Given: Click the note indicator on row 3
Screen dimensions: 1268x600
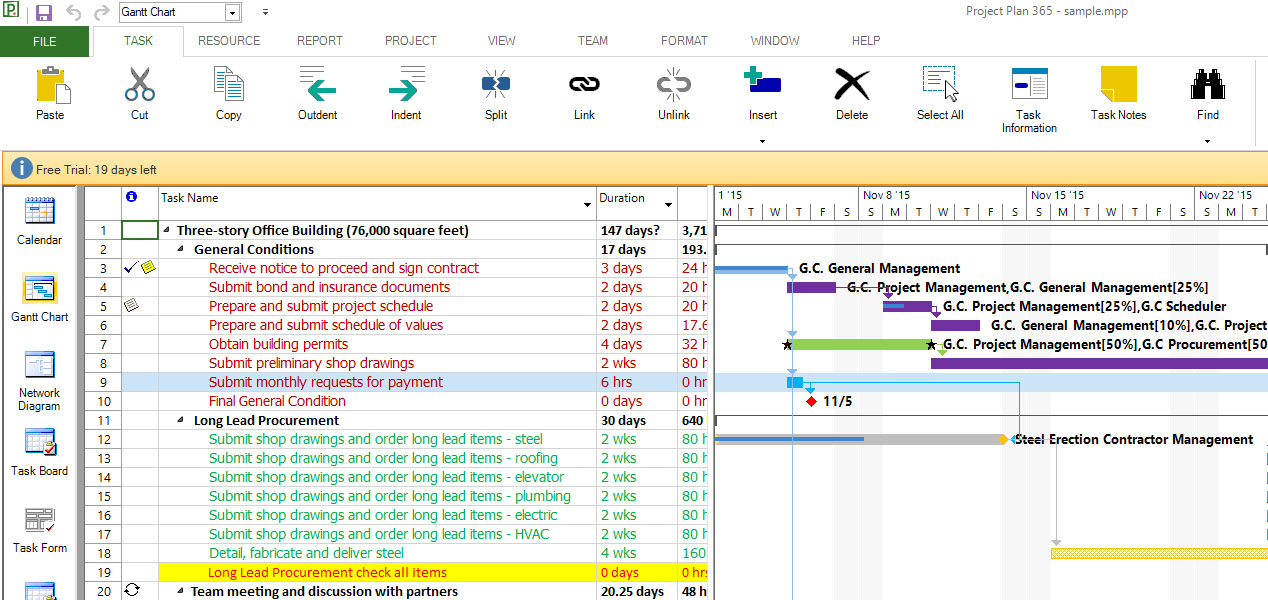Looking at the screenshot, I should [148, 268].
